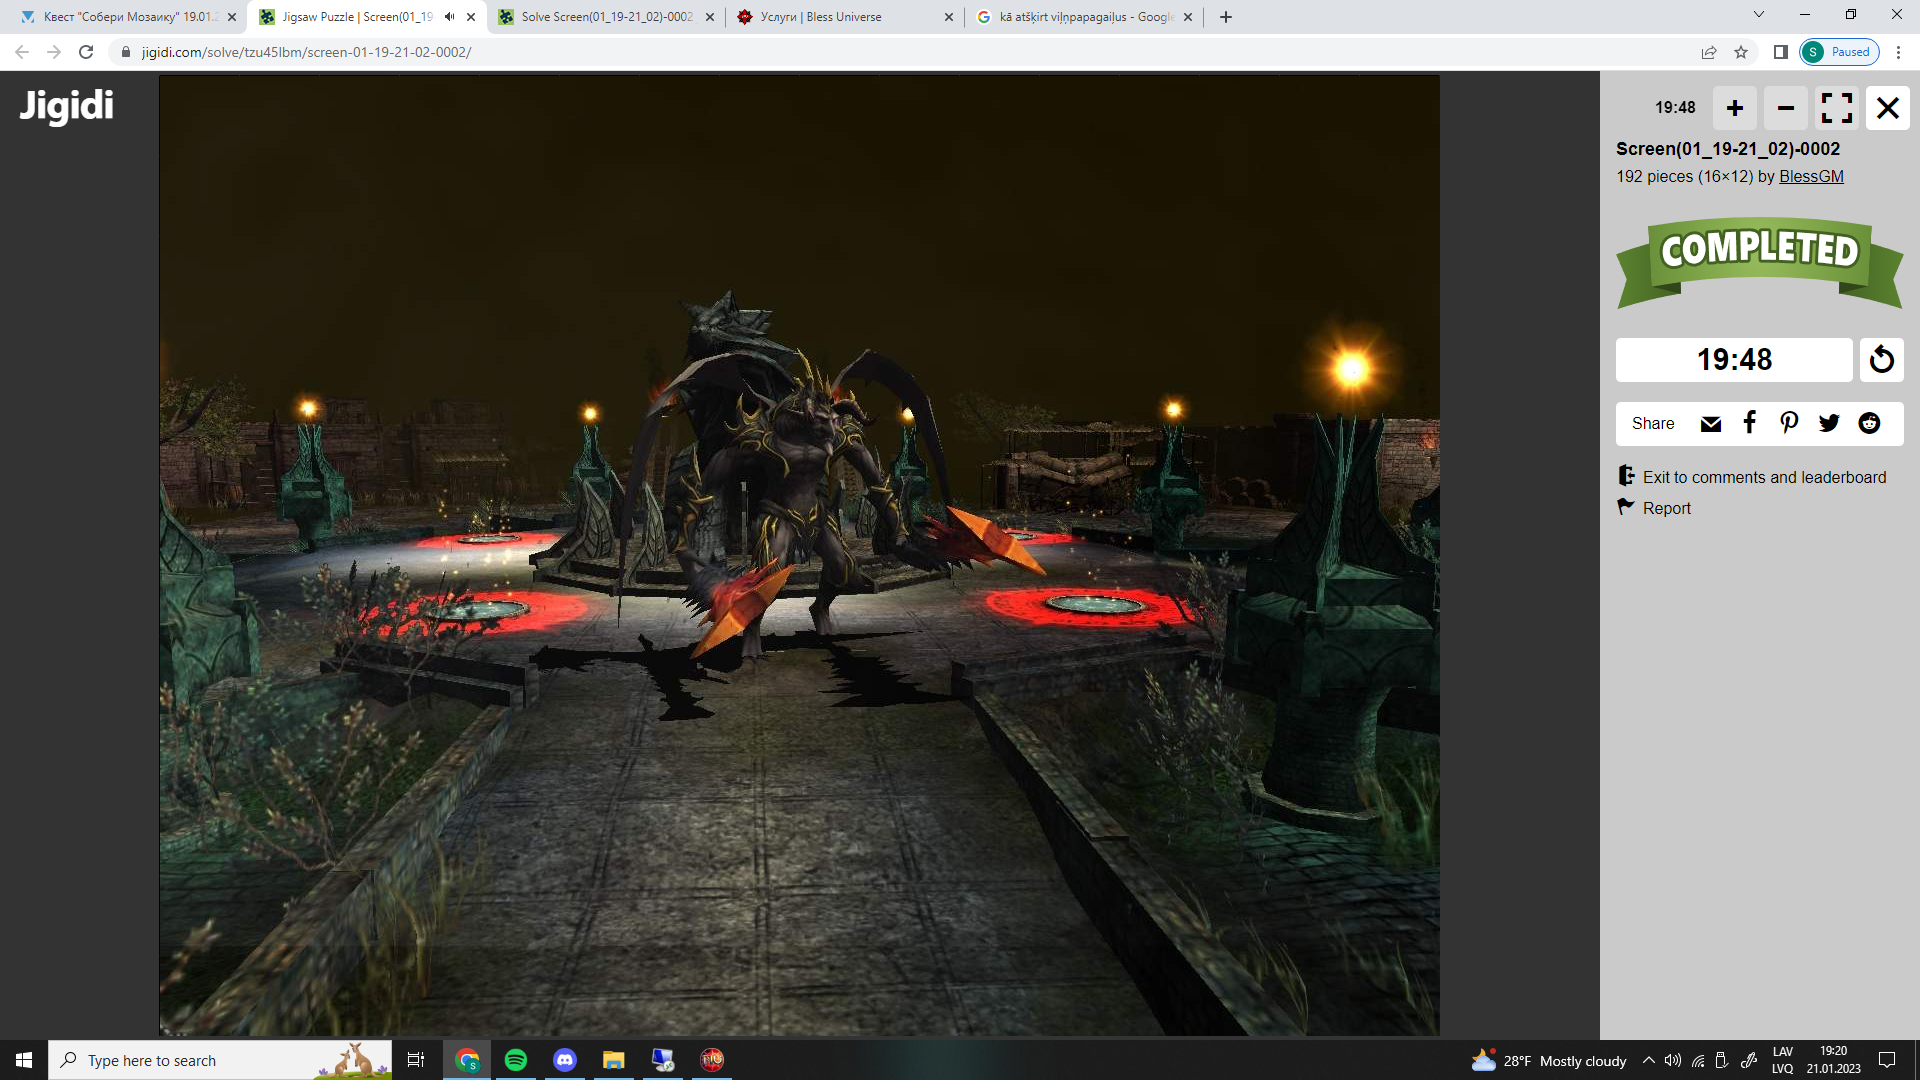
Task: Click the completed puzzle image
Action: point(799,555)
